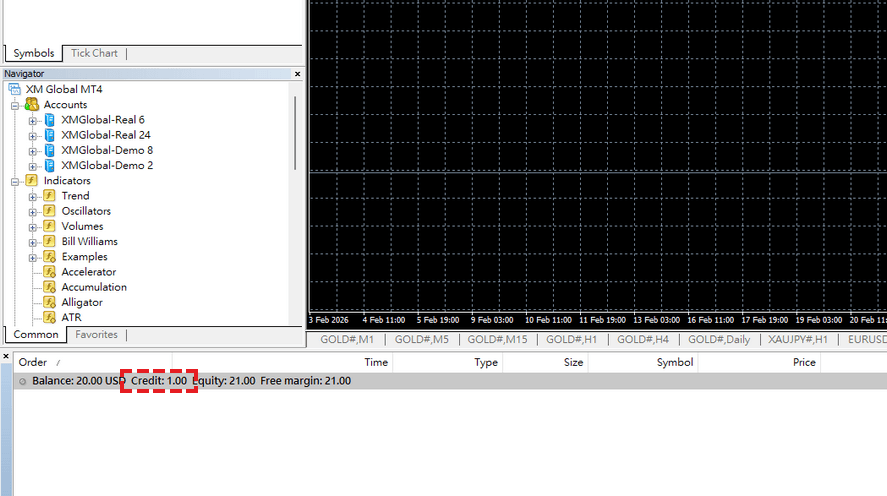Click the 'Free margin: 21.00' text

point(305,381)
